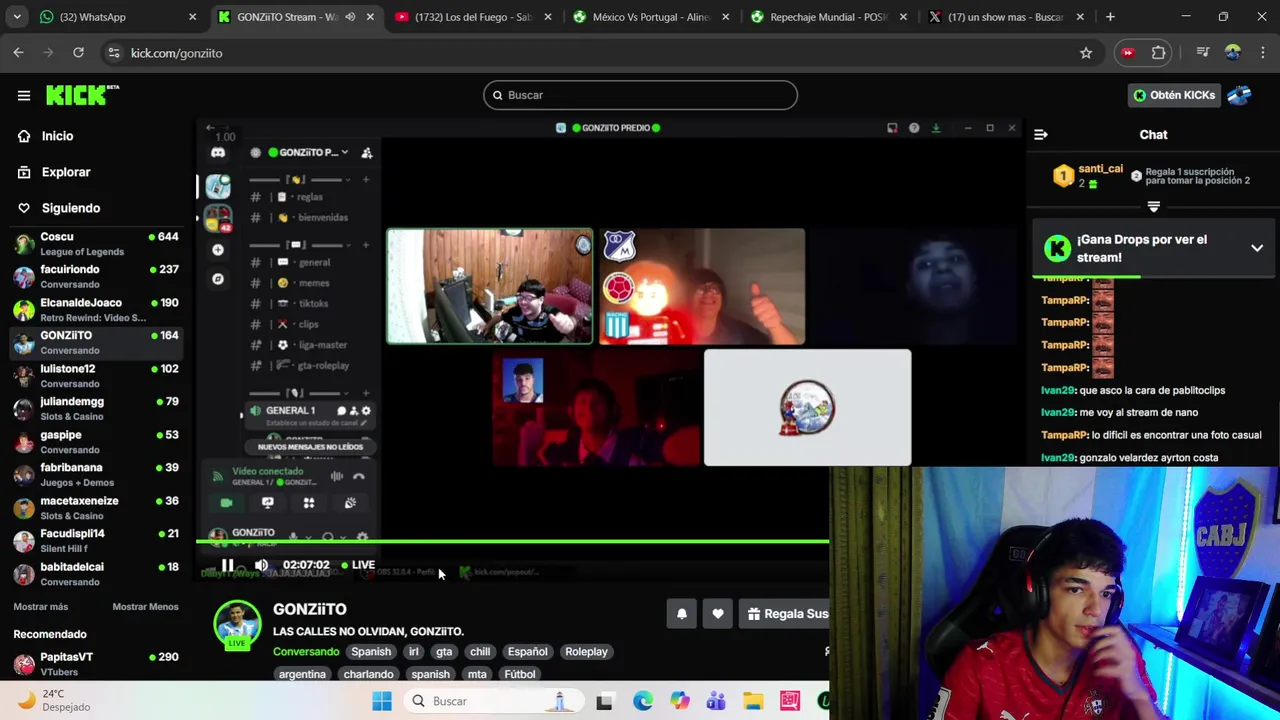Bookmark this page with the star
This screenshot has width=1280, height=720.
click(x=1086, y=53)
